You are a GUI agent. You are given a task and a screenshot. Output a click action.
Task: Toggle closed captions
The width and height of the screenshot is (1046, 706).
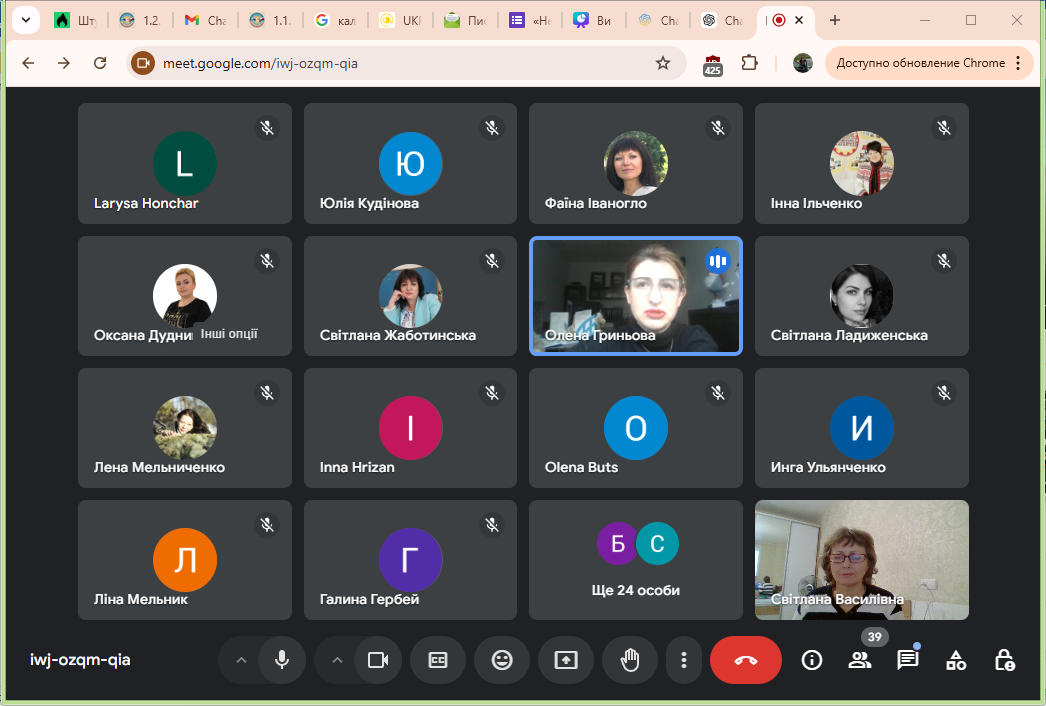438,660
